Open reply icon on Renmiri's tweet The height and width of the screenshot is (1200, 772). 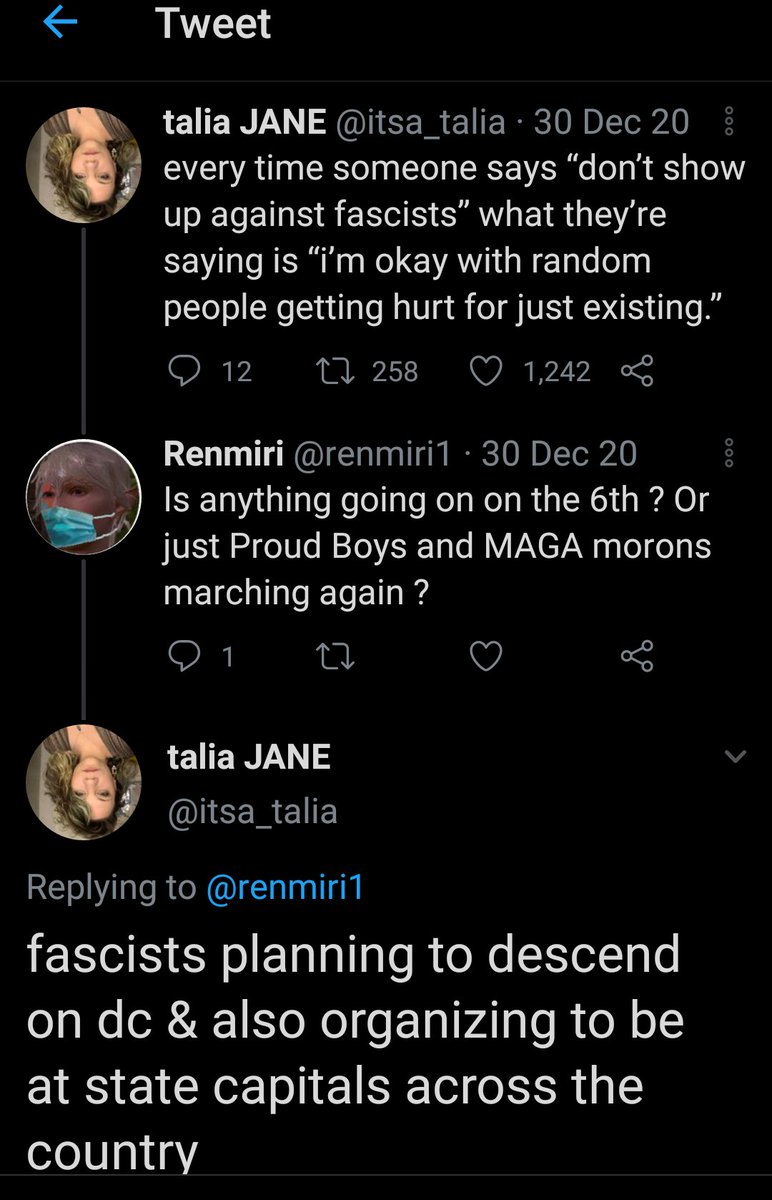click(x=186, y=656)
